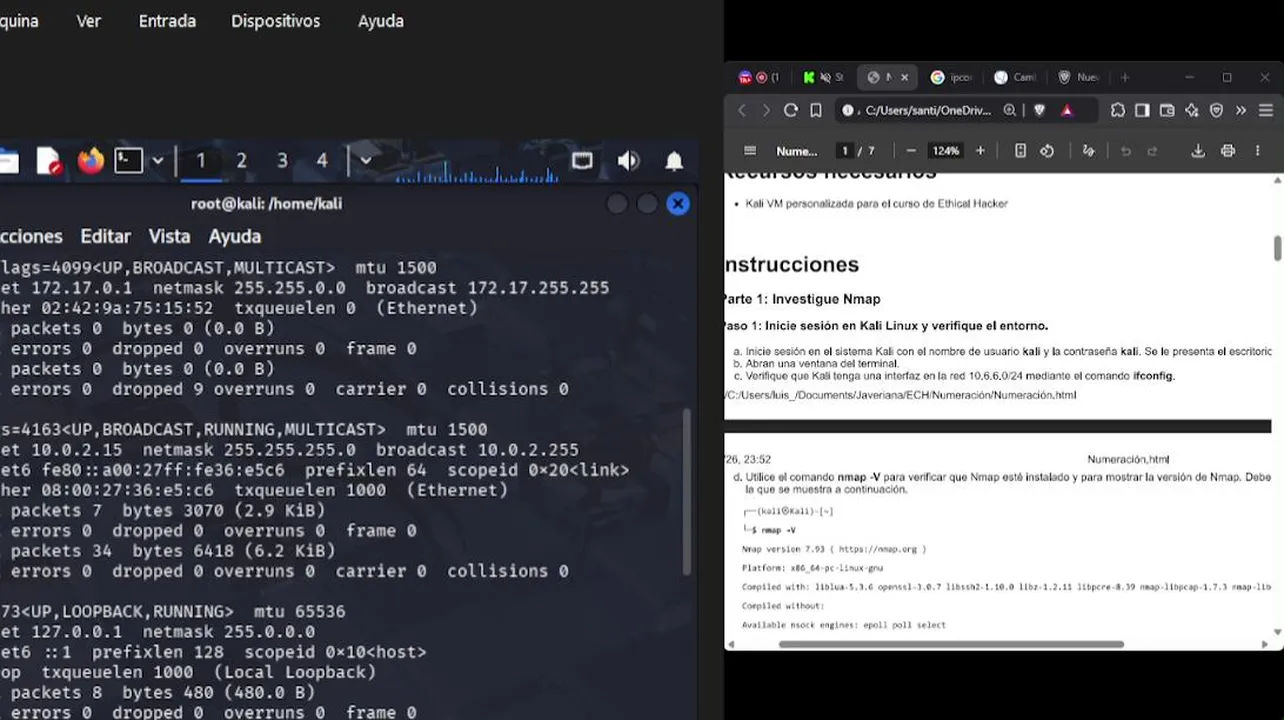Reload the browser page
1284x720 pixels.
coord(791,110)
